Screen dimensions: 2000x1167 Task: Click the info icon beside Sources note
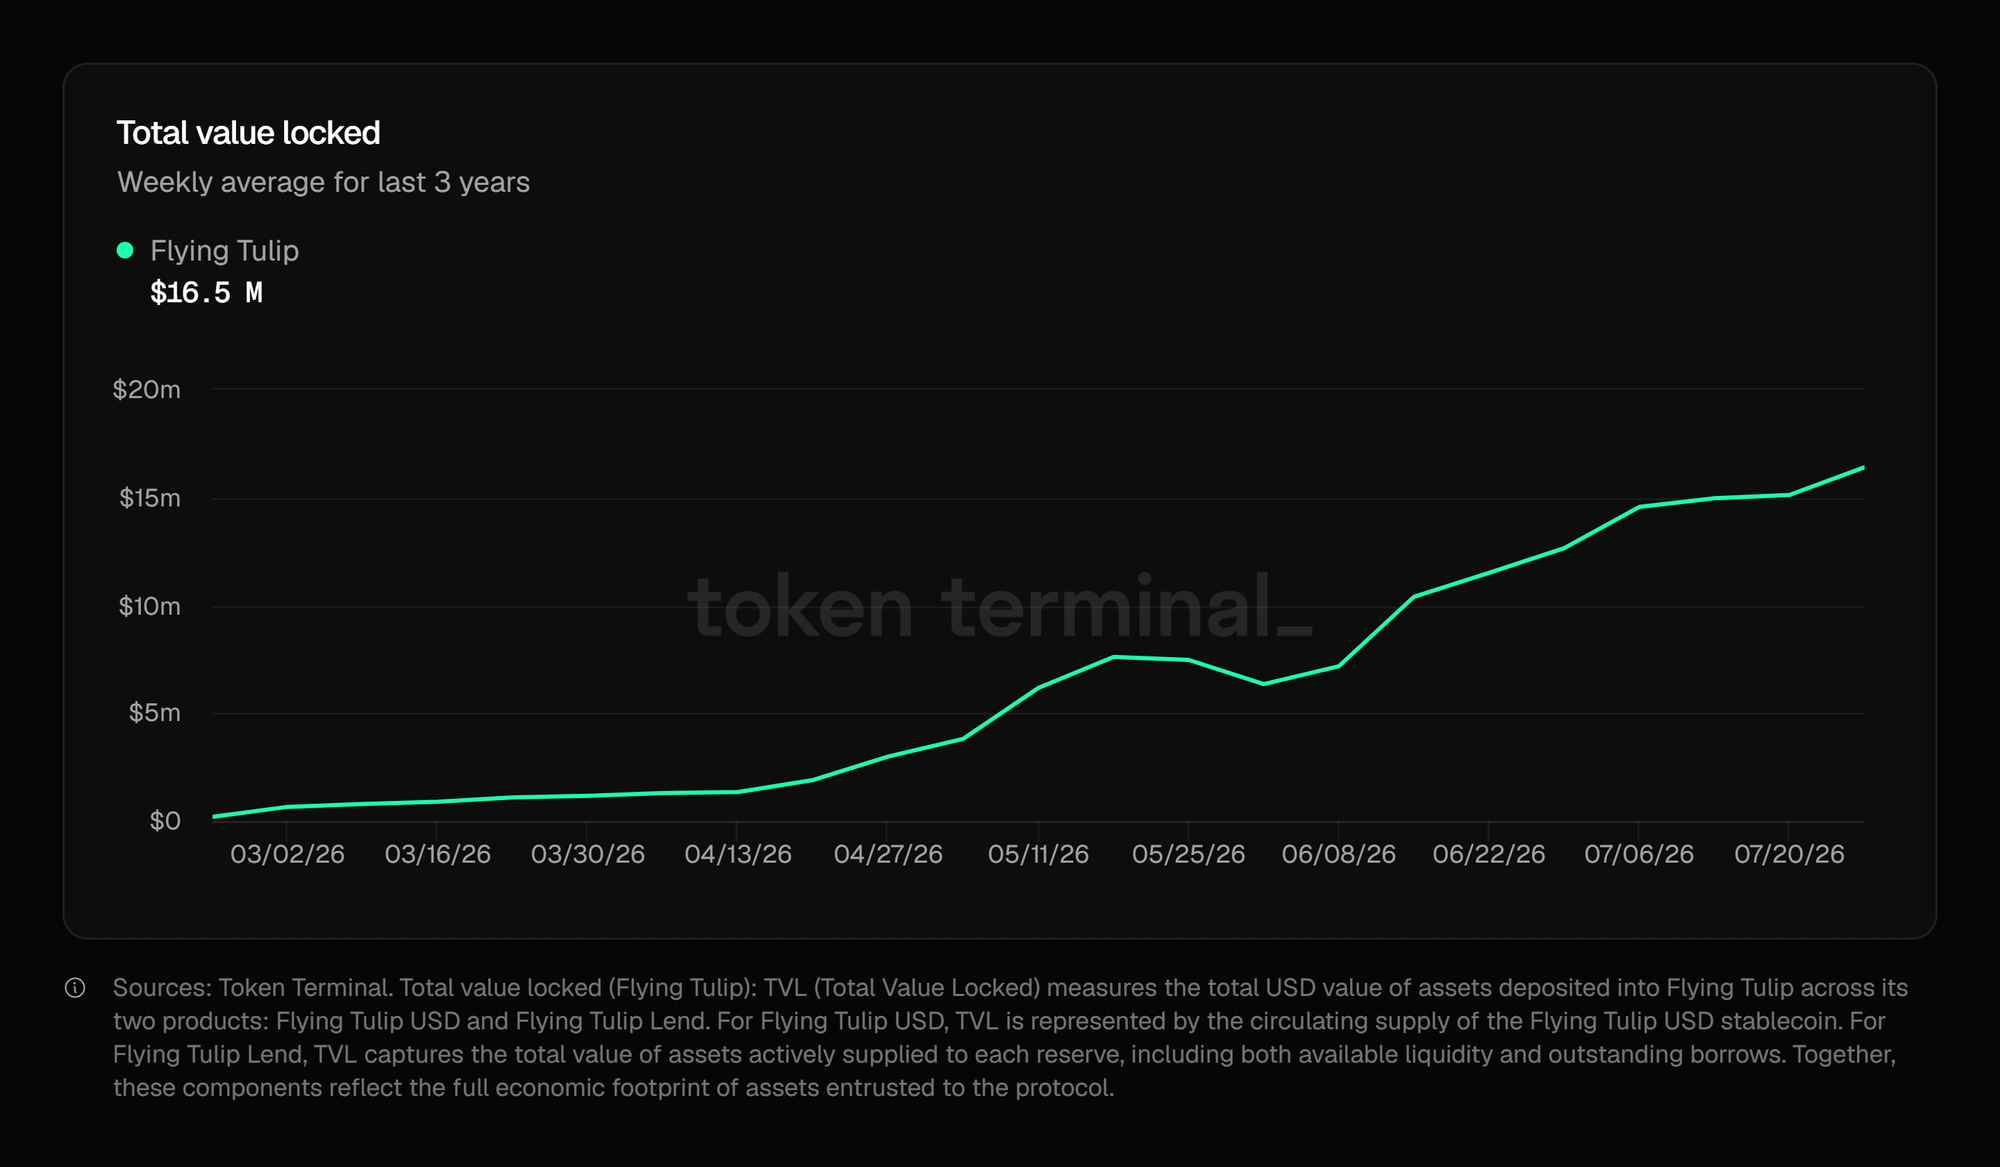point(75,988)
